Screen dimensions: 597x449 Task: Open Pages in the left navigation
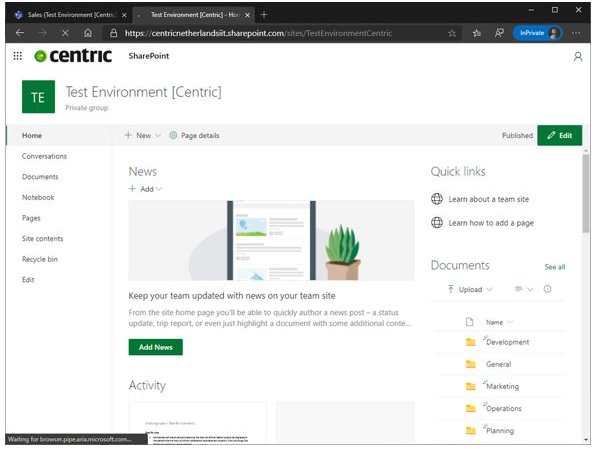[x=31, y=218]
